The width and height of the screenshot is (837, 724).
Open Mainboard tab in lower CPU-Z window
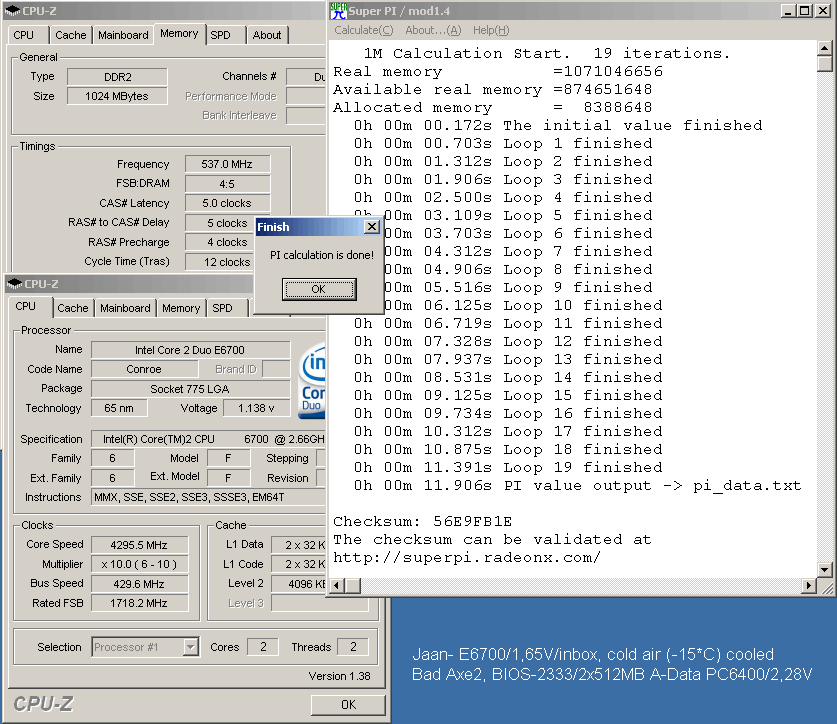(x=125, y=309)
